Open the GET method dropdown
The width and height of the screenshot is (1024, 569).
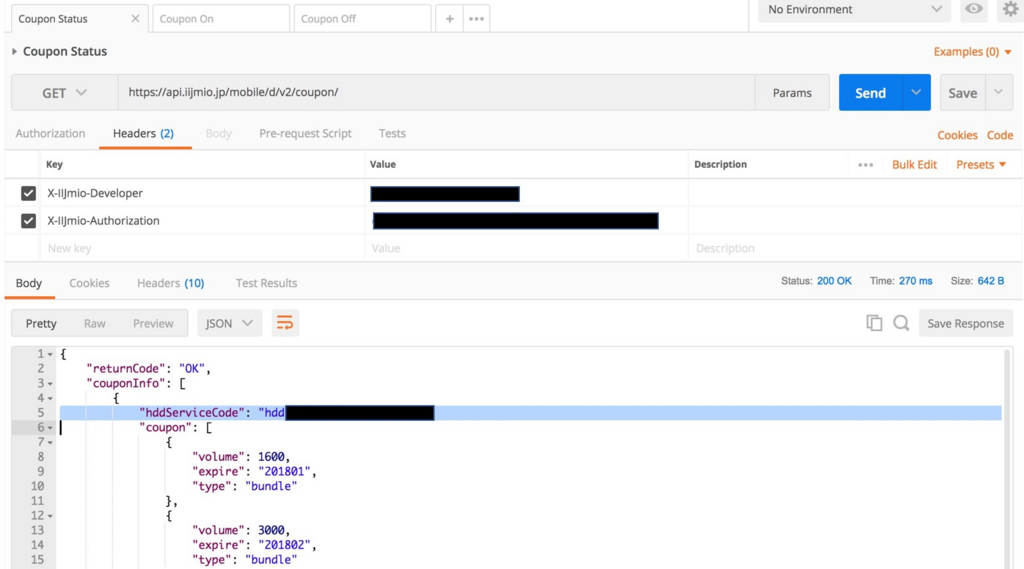(x=64, y=93)
